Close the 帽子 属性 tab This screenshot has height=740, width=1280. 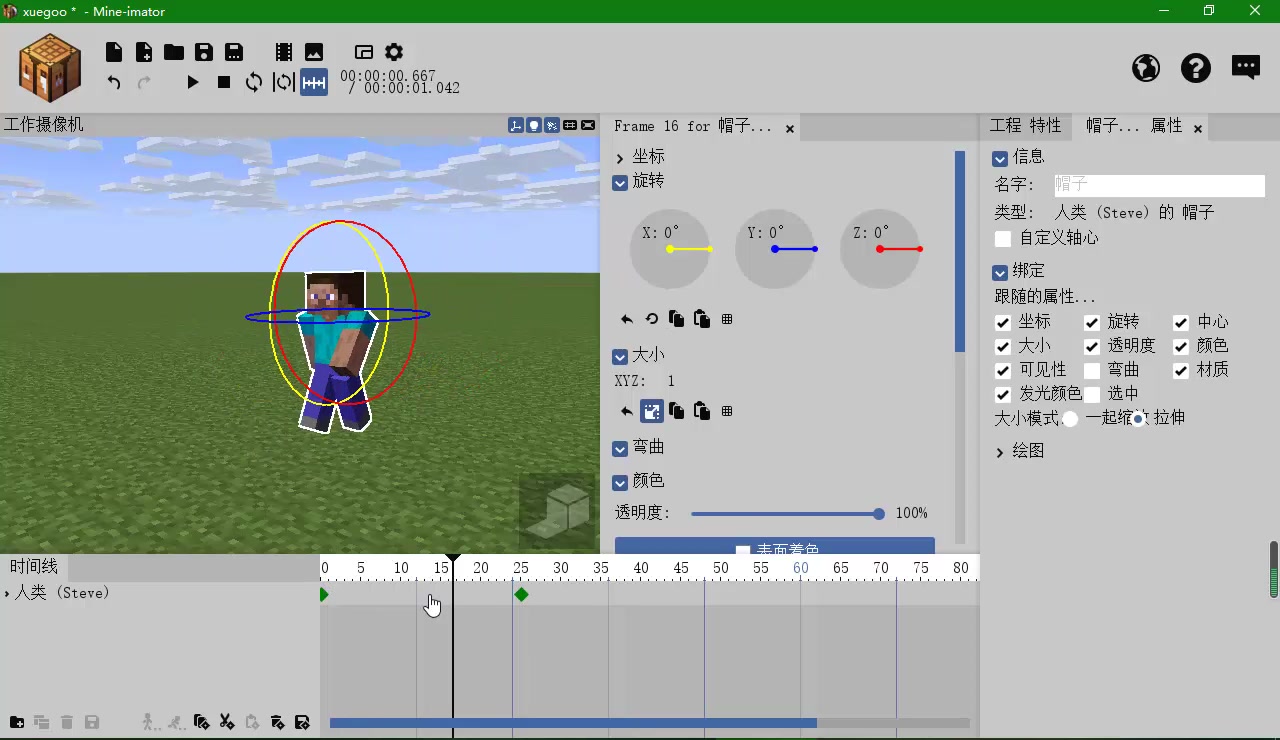(x=1198, y=128)
